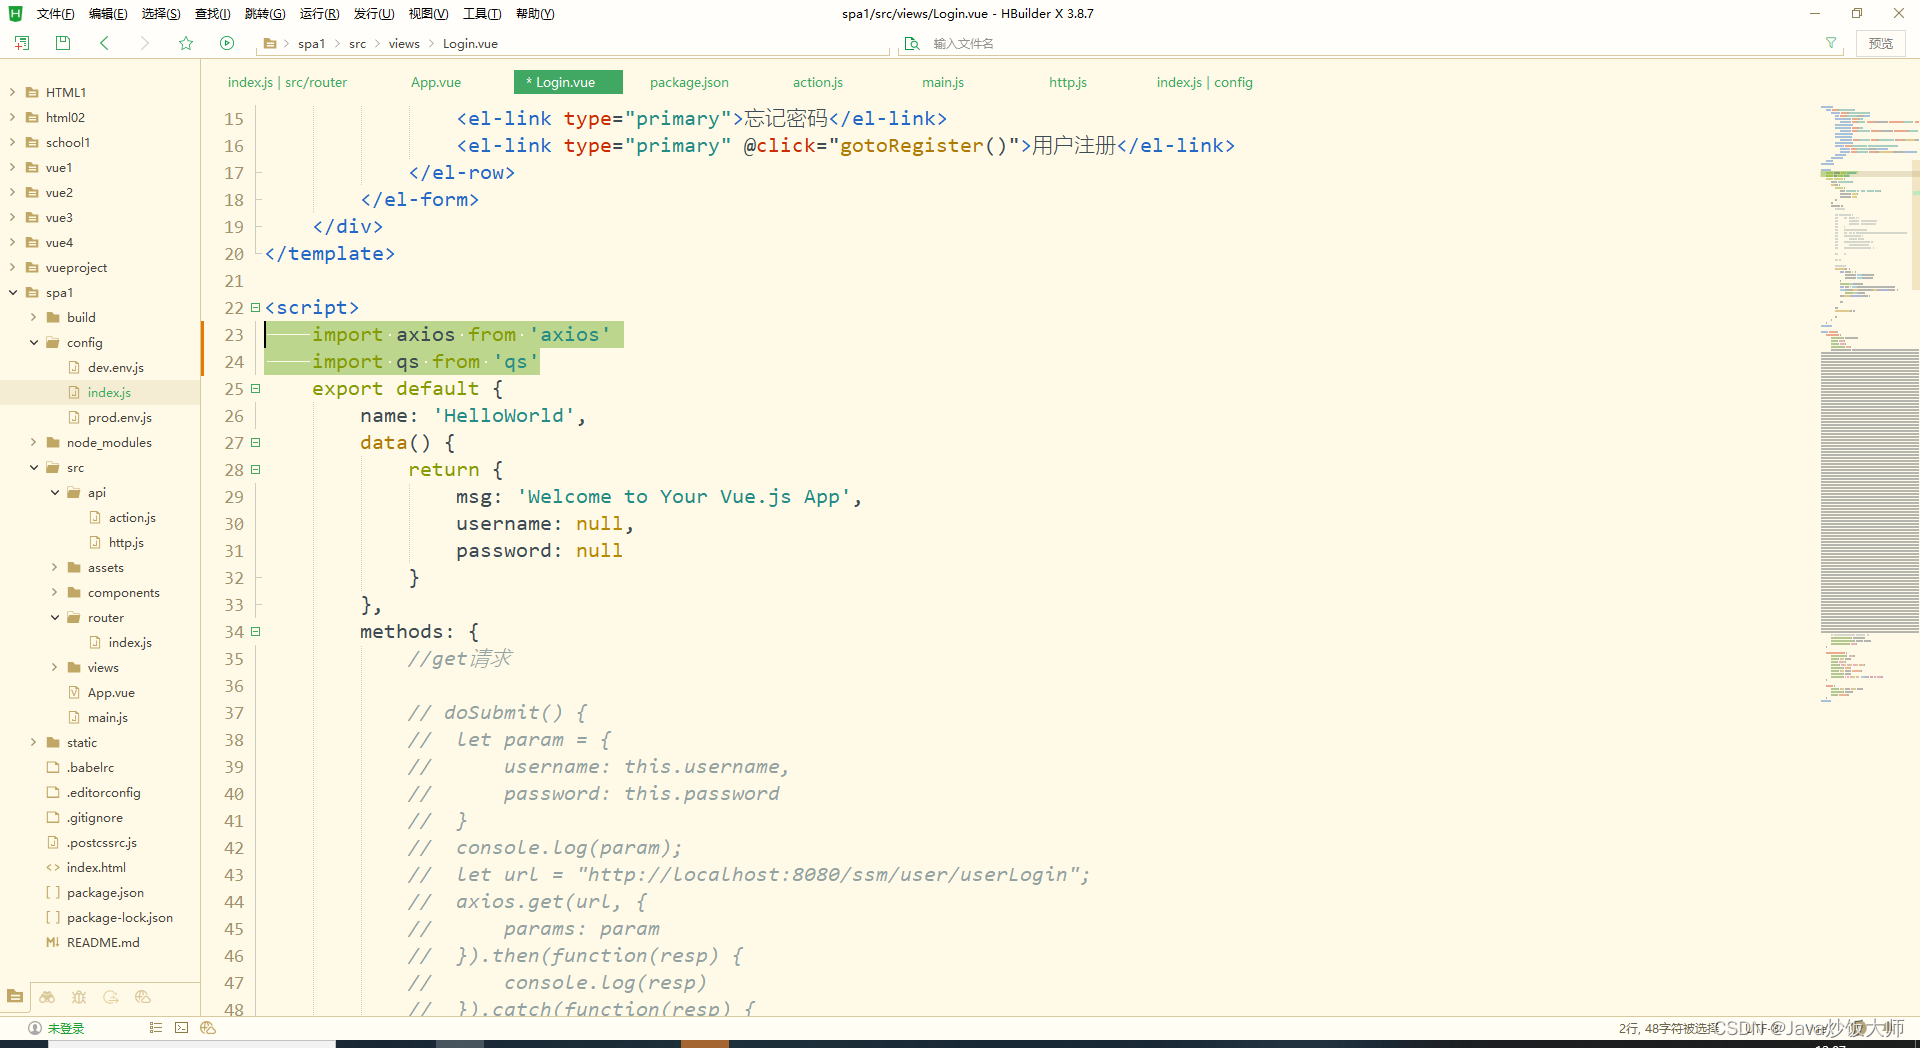Viewport: 1920px width, 1048px height.
Task: Toggle the code fold marker on line 25
Action: 255,389
